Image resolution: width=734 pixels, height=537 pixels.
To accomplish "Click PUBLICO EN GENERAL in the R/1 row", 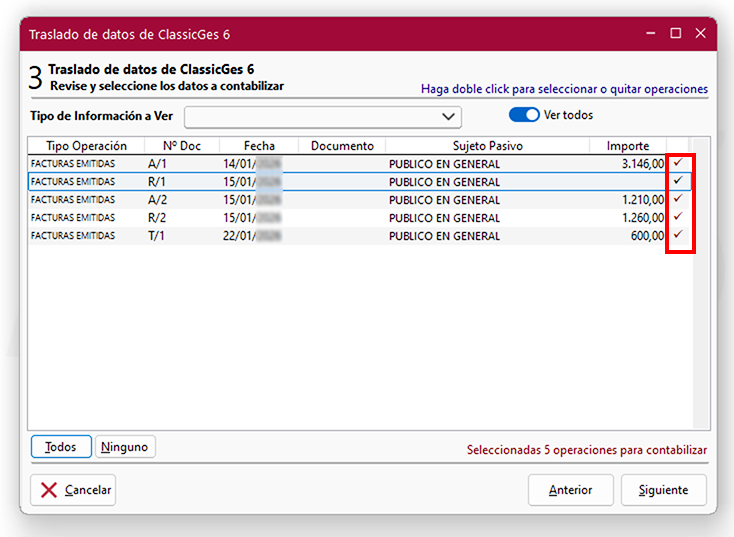I will click(x=444, y=182).
